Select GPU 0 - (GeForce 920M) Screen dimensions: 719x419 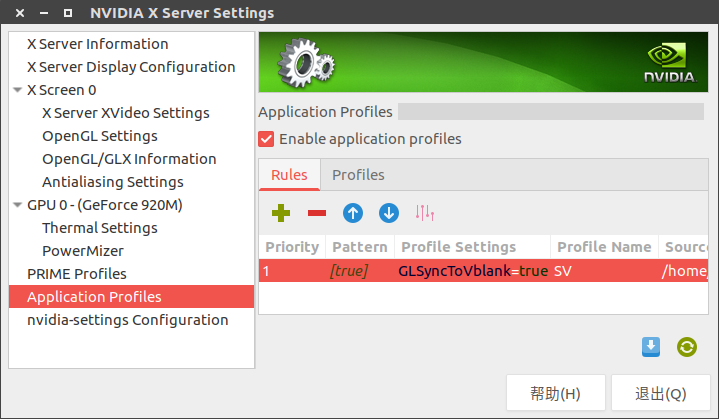coord(105,205)
